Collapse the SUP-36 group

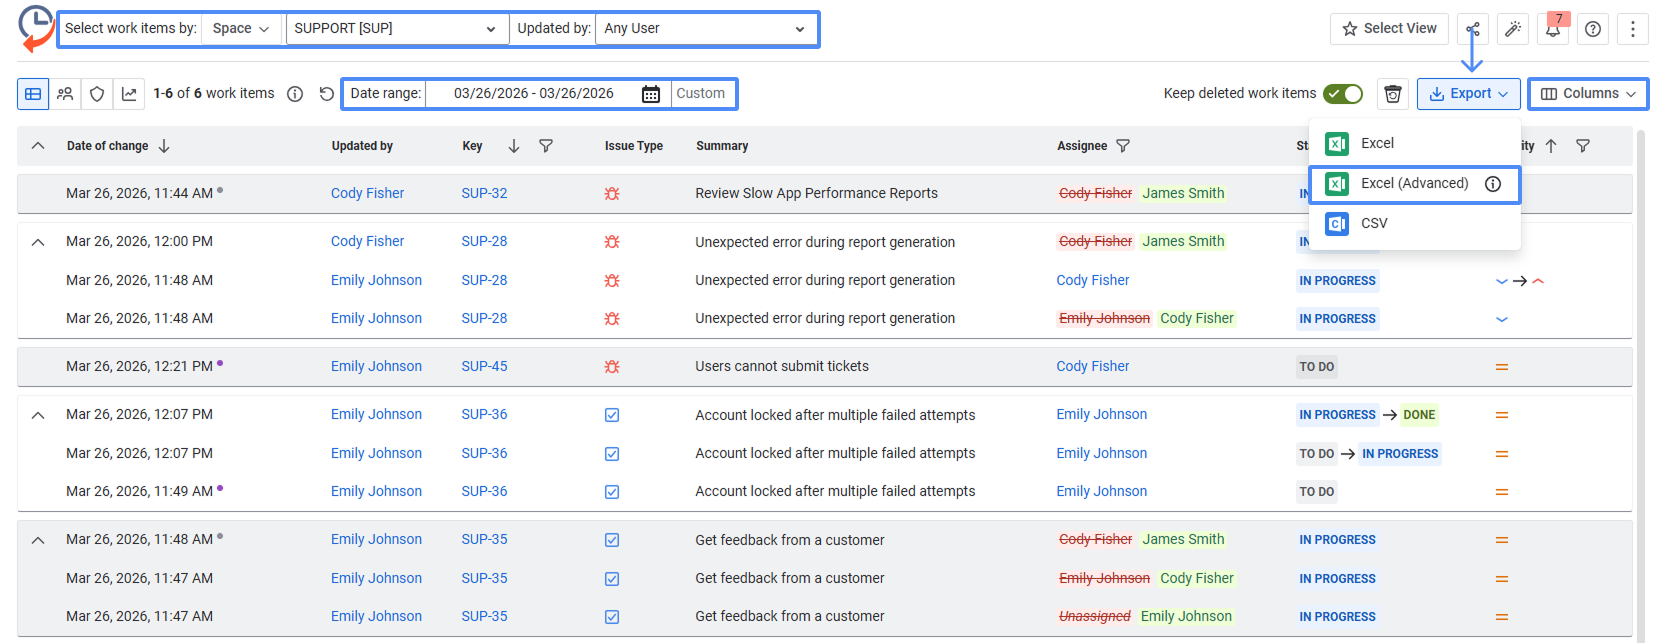point(38,415)
